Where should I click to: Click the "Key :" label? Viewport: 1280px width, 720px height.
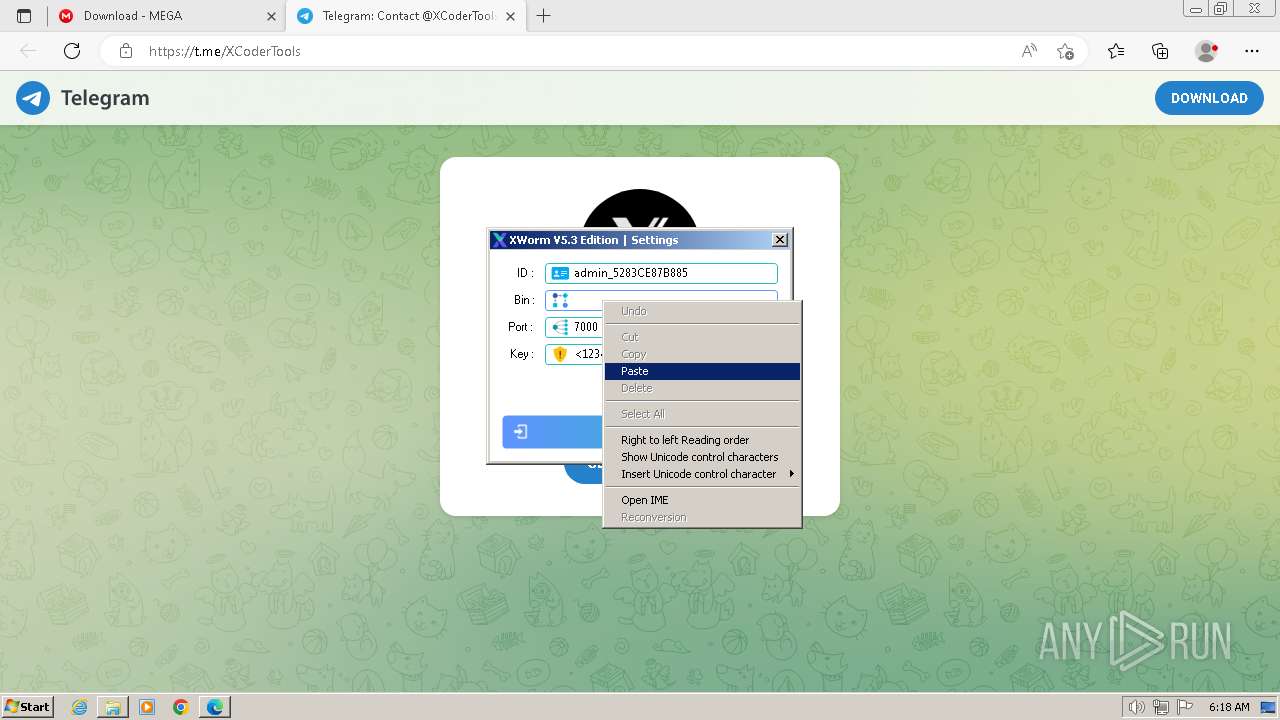coord(522,354)
